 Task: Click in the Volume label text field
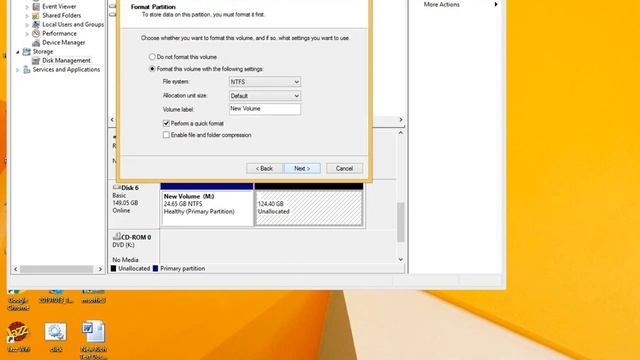pos(264,109)
